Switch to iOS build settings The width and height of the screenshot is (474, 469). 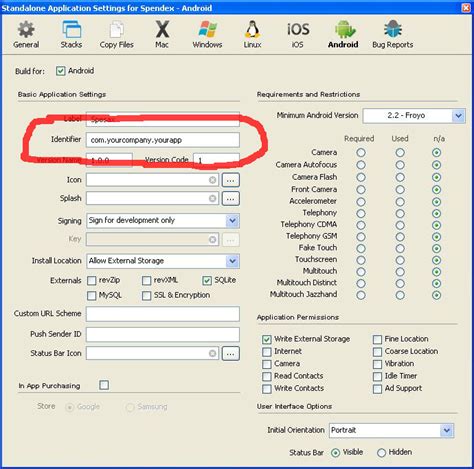(298, 35)
